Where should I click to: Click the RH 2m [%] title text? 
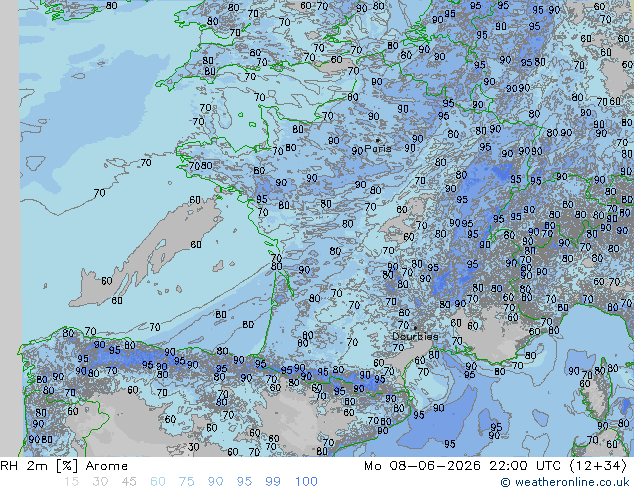tap(39, 466)
